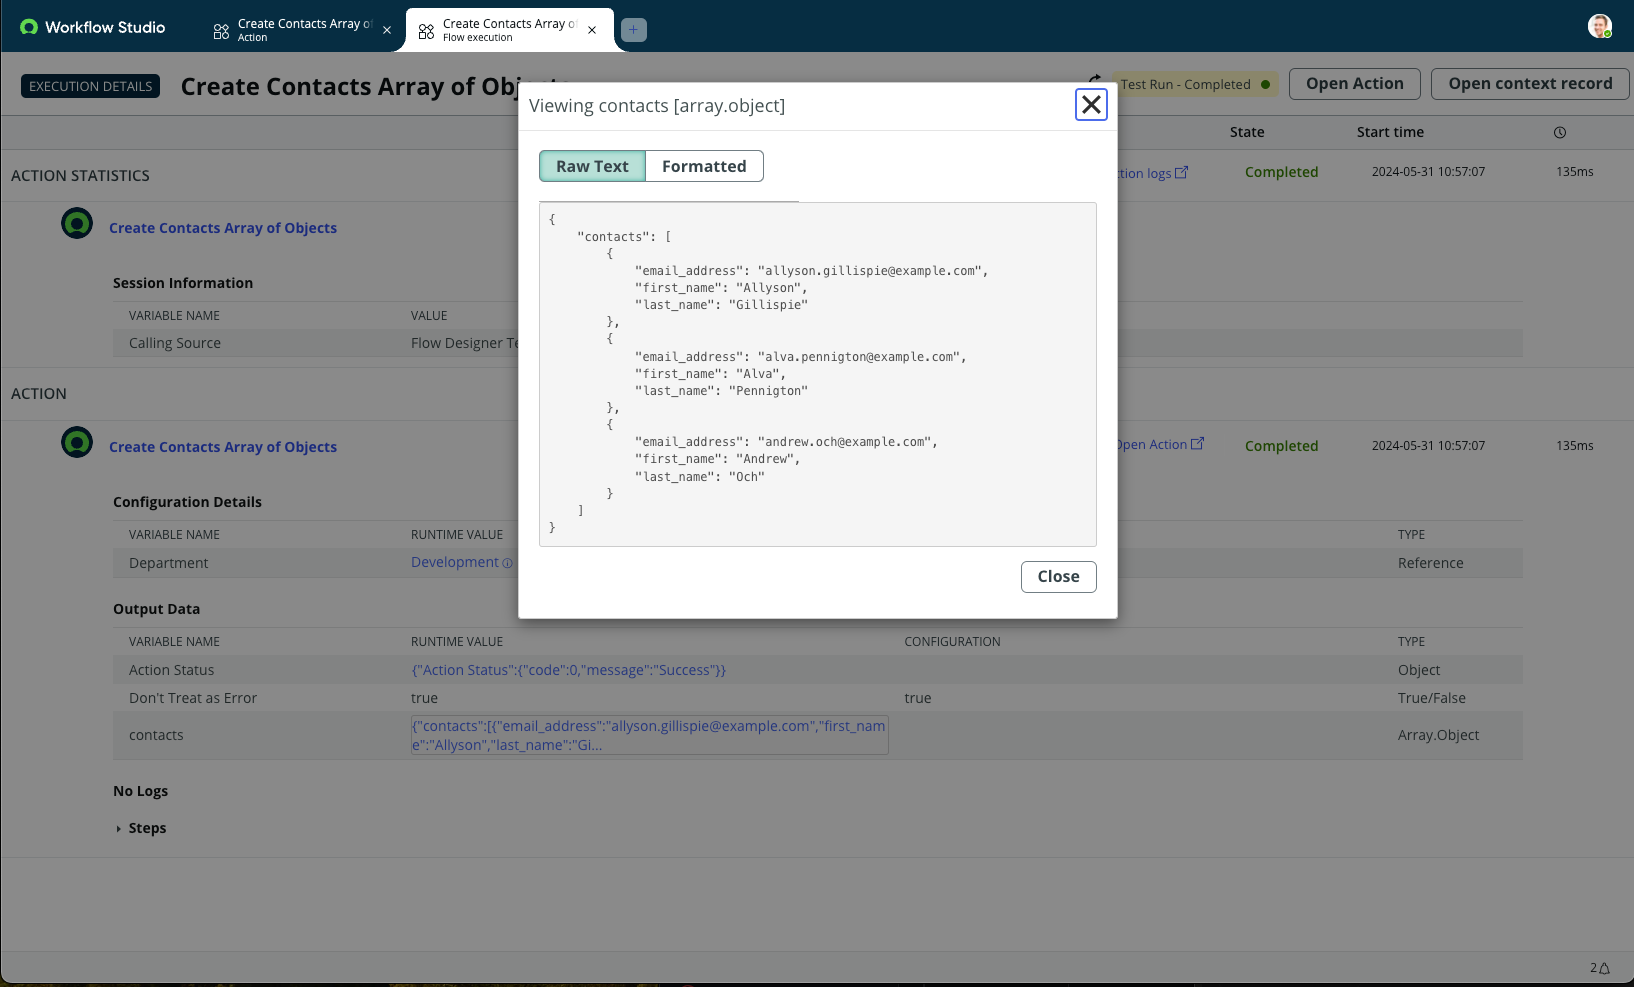Click the No Logs label
This screenshot has height=987, width=1634.
click(x=140, y=791)
